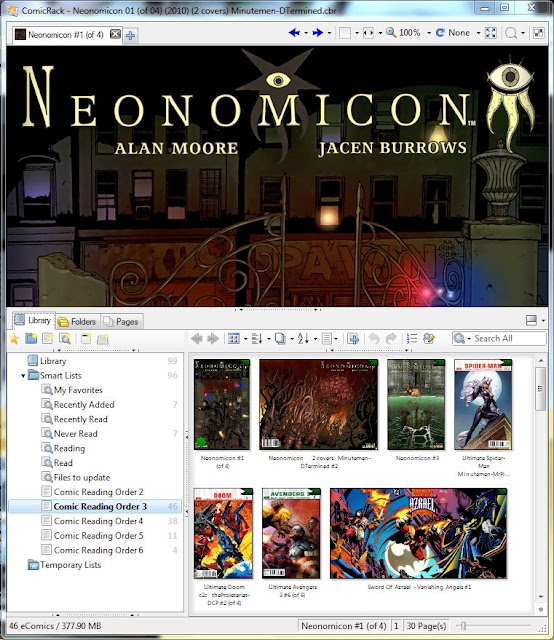Select Files to update list
Image resolution: width=554 pixels, height=640 pixels.
(x=82, y=478)
